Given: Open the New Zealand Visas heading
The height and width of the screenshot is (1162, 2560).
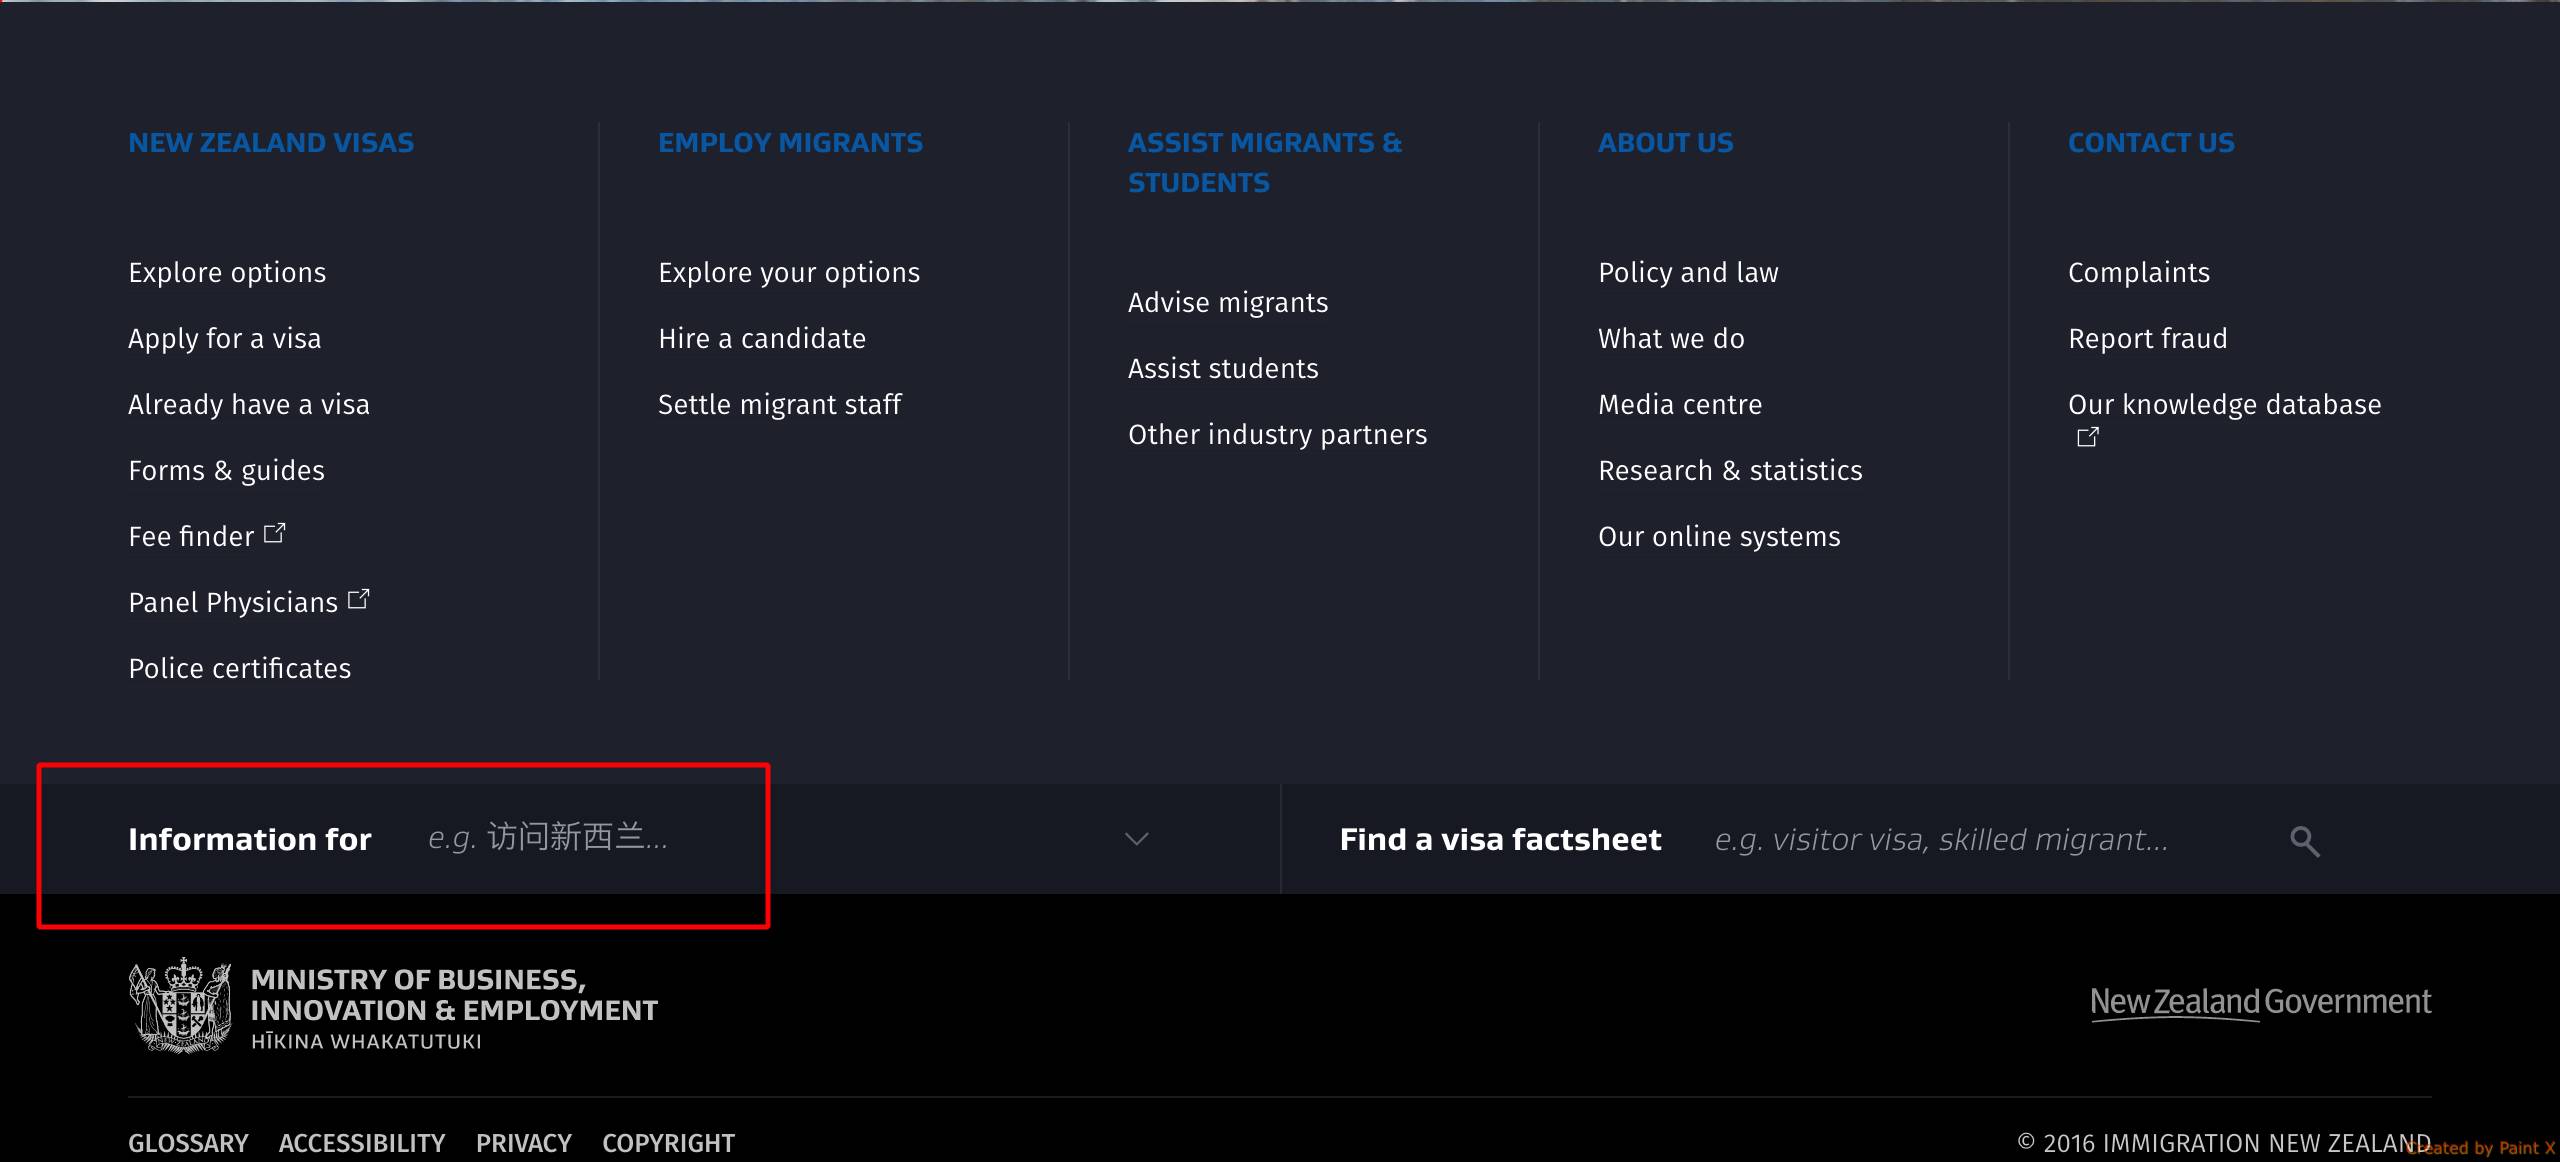Looking at the screenshot, I should click(x=271, y=143).
